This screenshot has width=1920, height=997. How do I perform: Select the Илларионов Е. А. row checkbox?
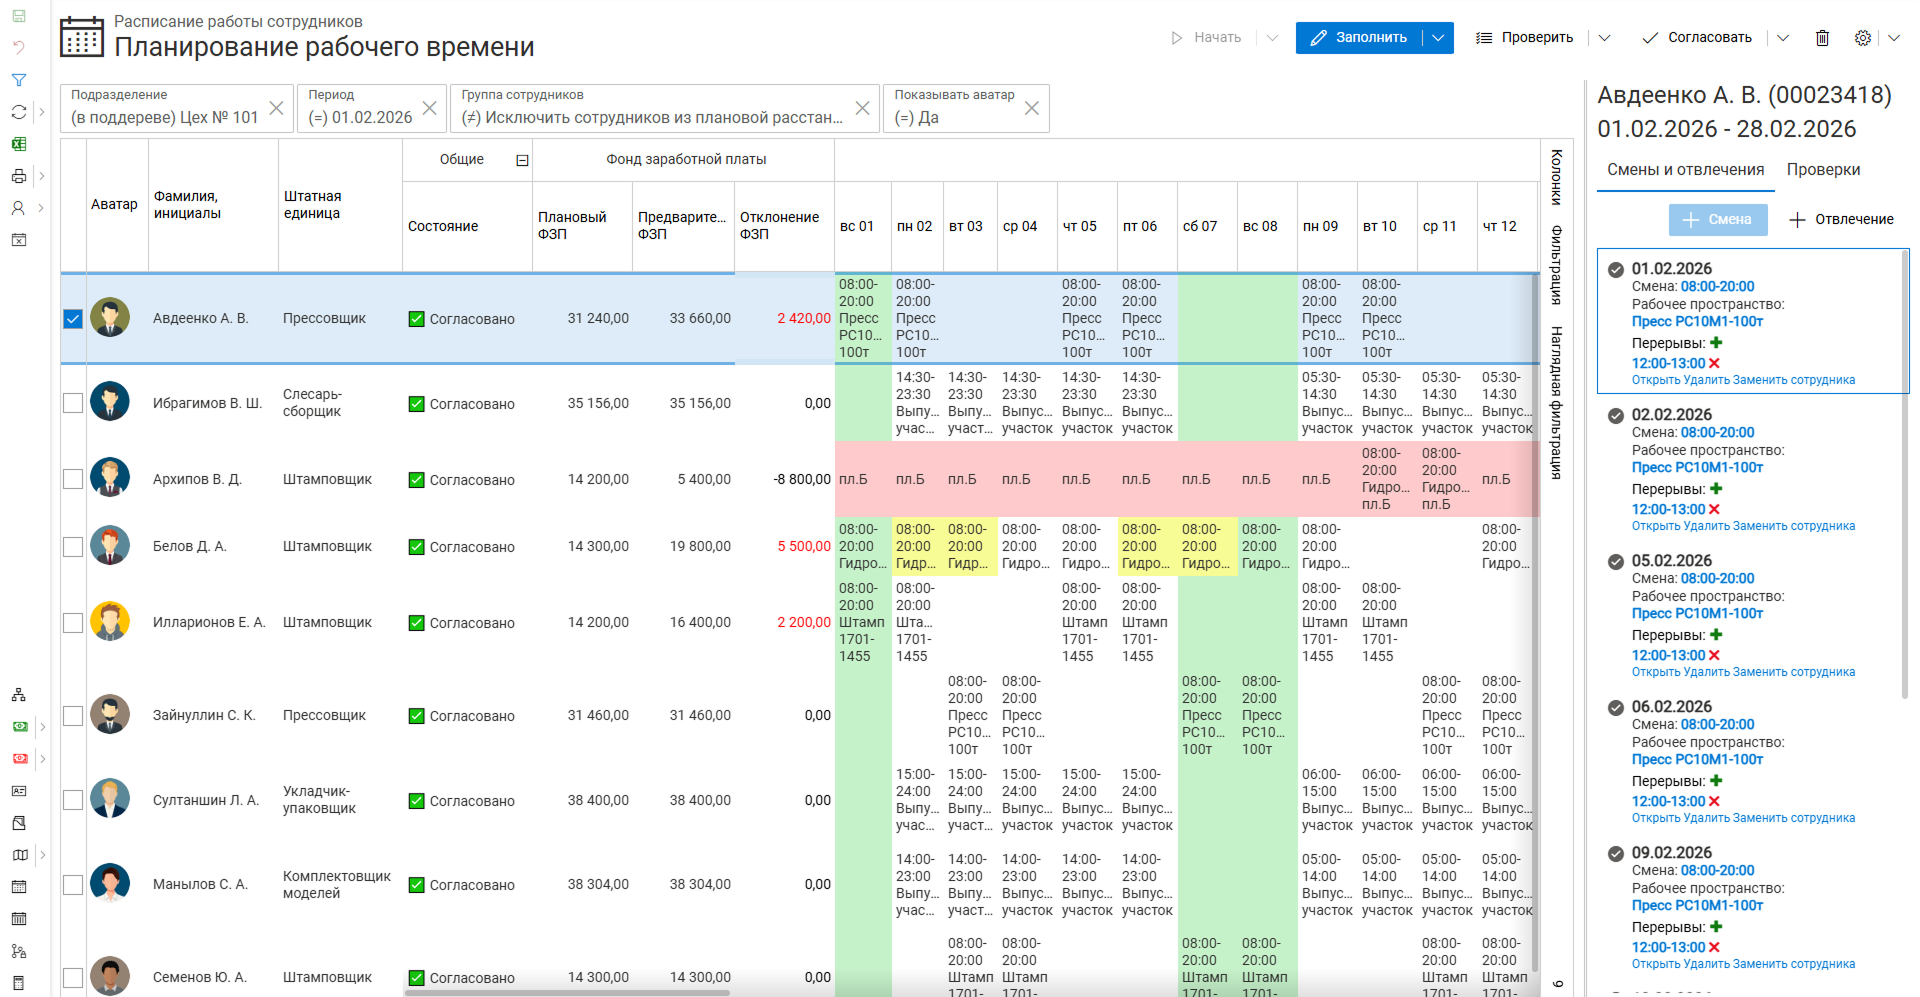[73, 623]
